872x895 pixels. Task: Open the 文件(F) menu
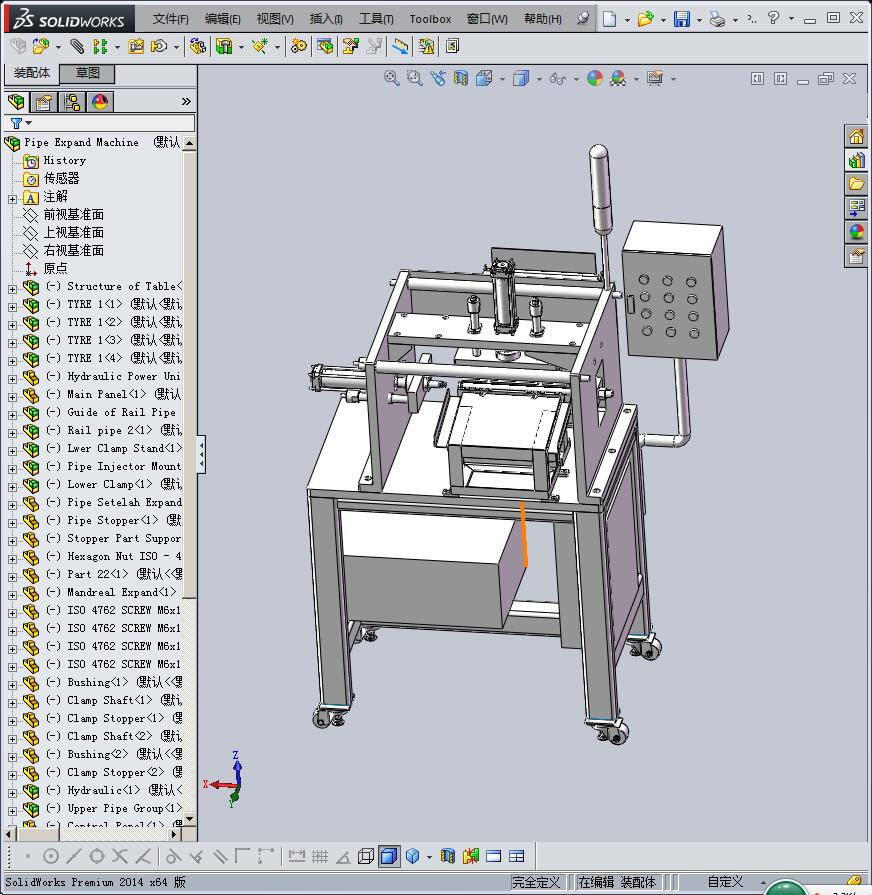170,19
